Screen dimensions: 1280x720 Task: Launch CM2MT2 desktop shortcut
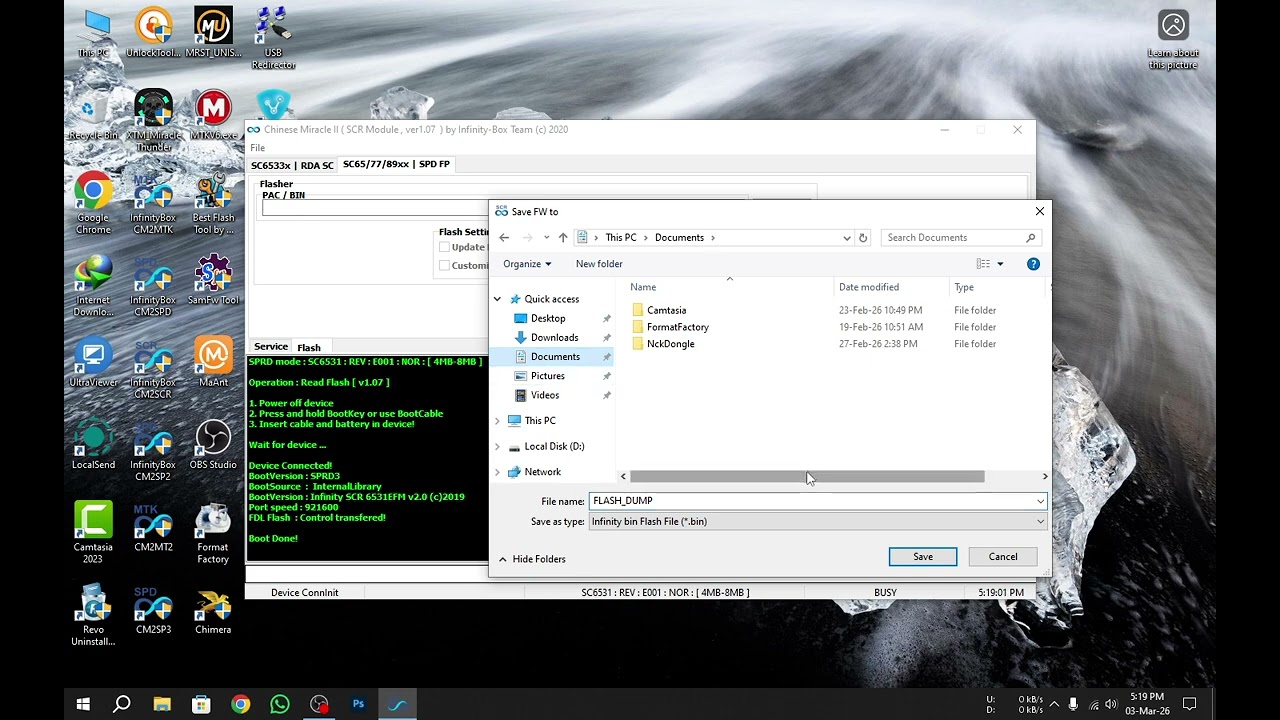(153, 527)
